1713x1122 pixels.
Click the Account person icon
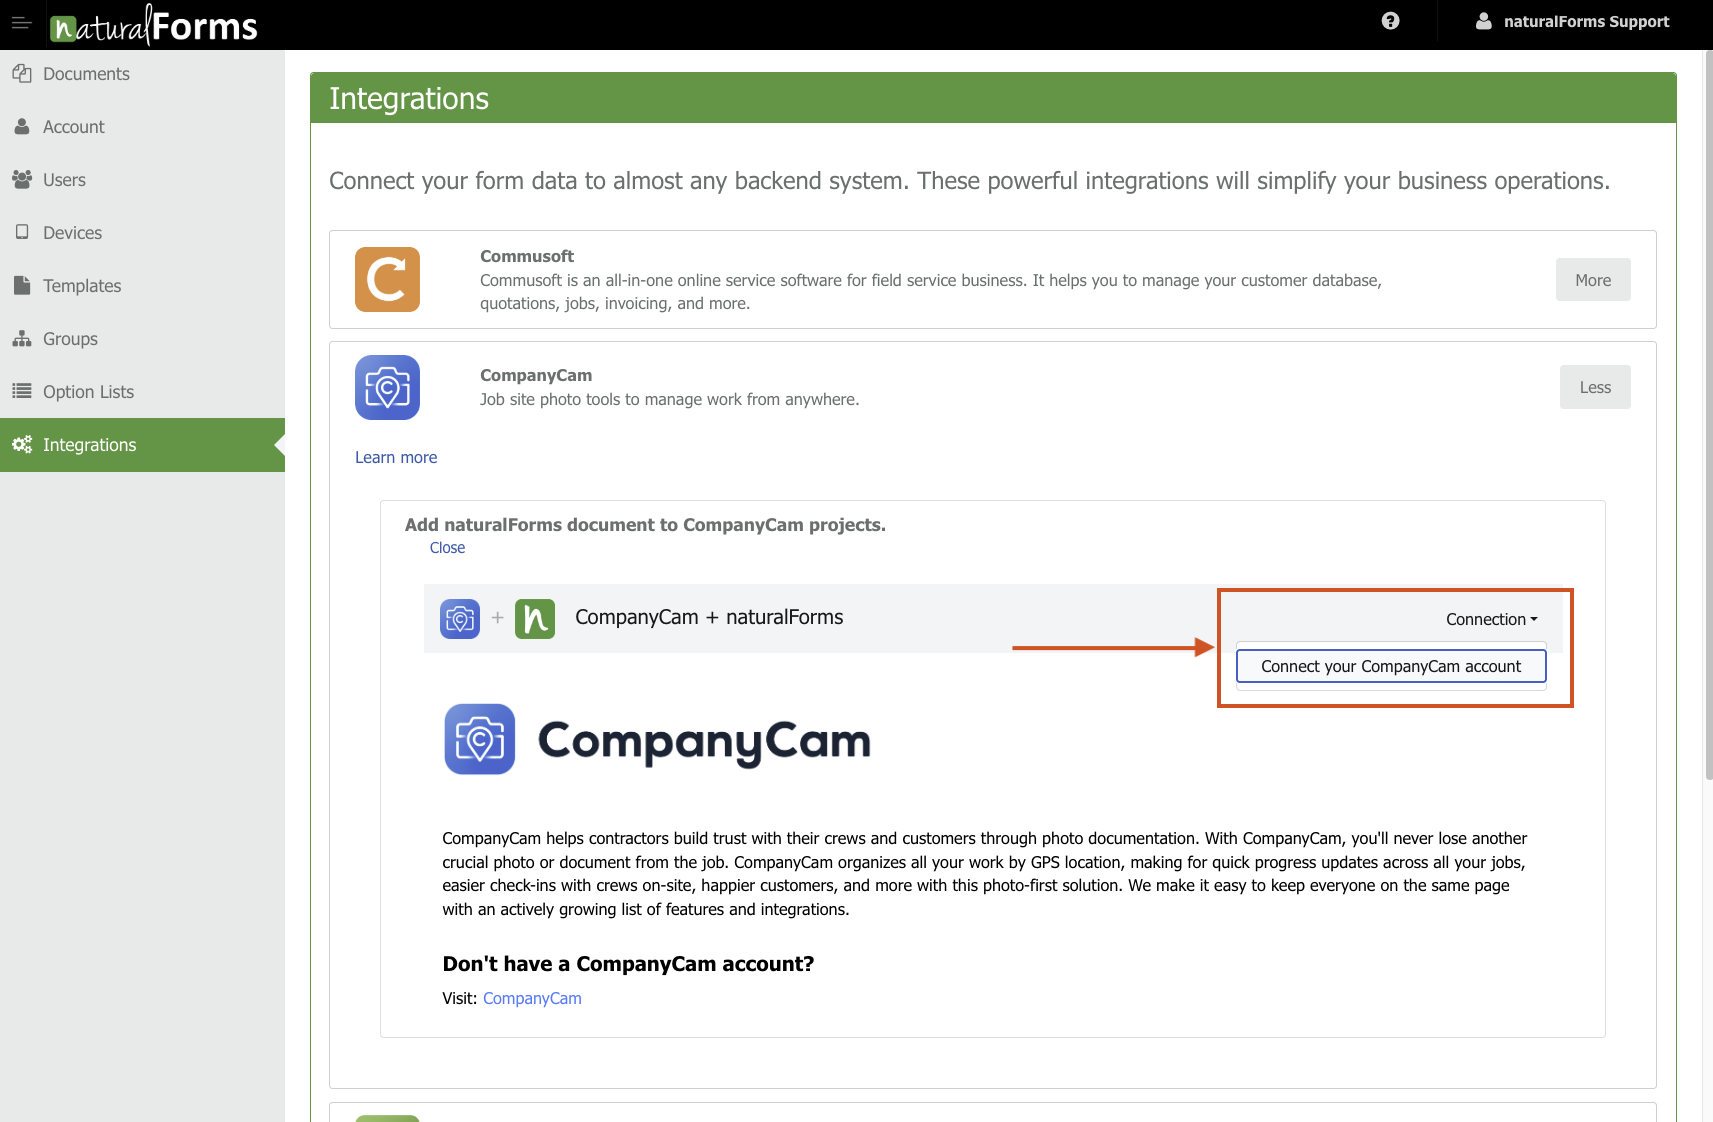[x=22, y=126]
